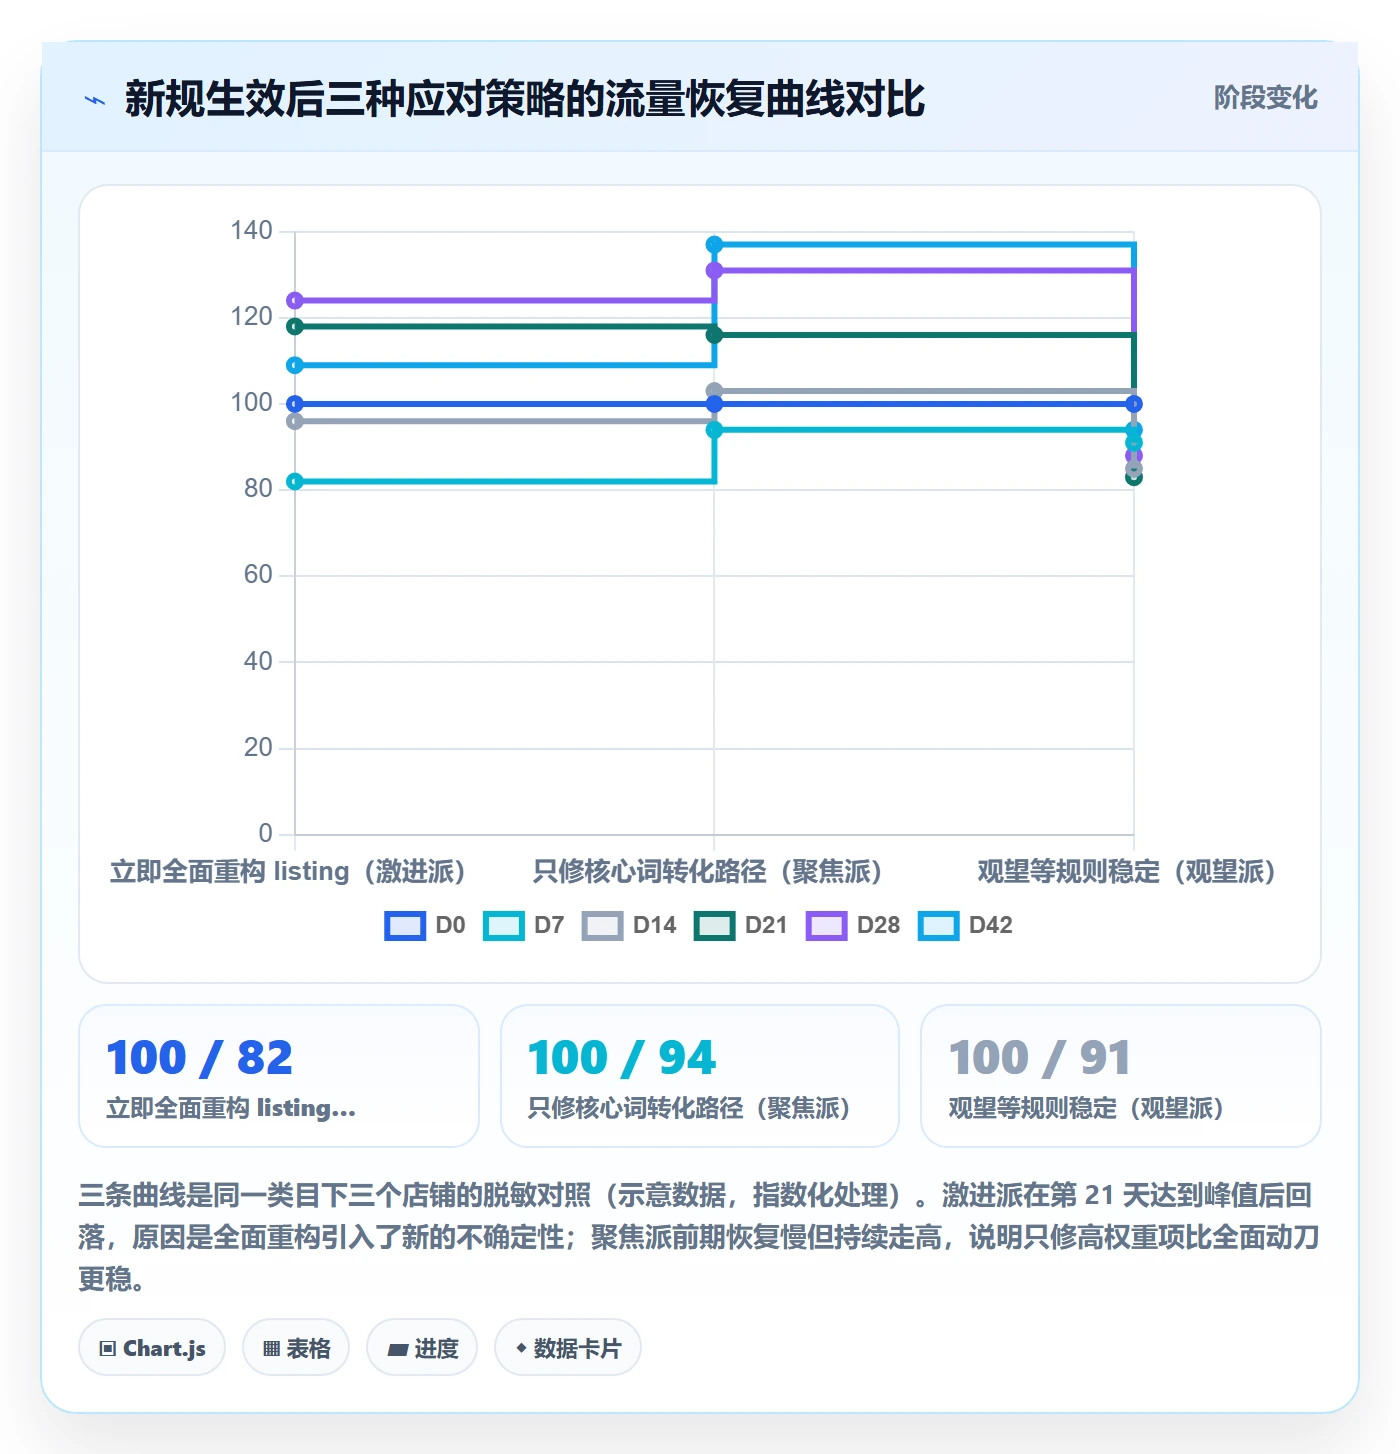Image resolution: width=1400 pixels, height=1454 pixels.
Task: Select the 表格 chip
Action: 296,1348
